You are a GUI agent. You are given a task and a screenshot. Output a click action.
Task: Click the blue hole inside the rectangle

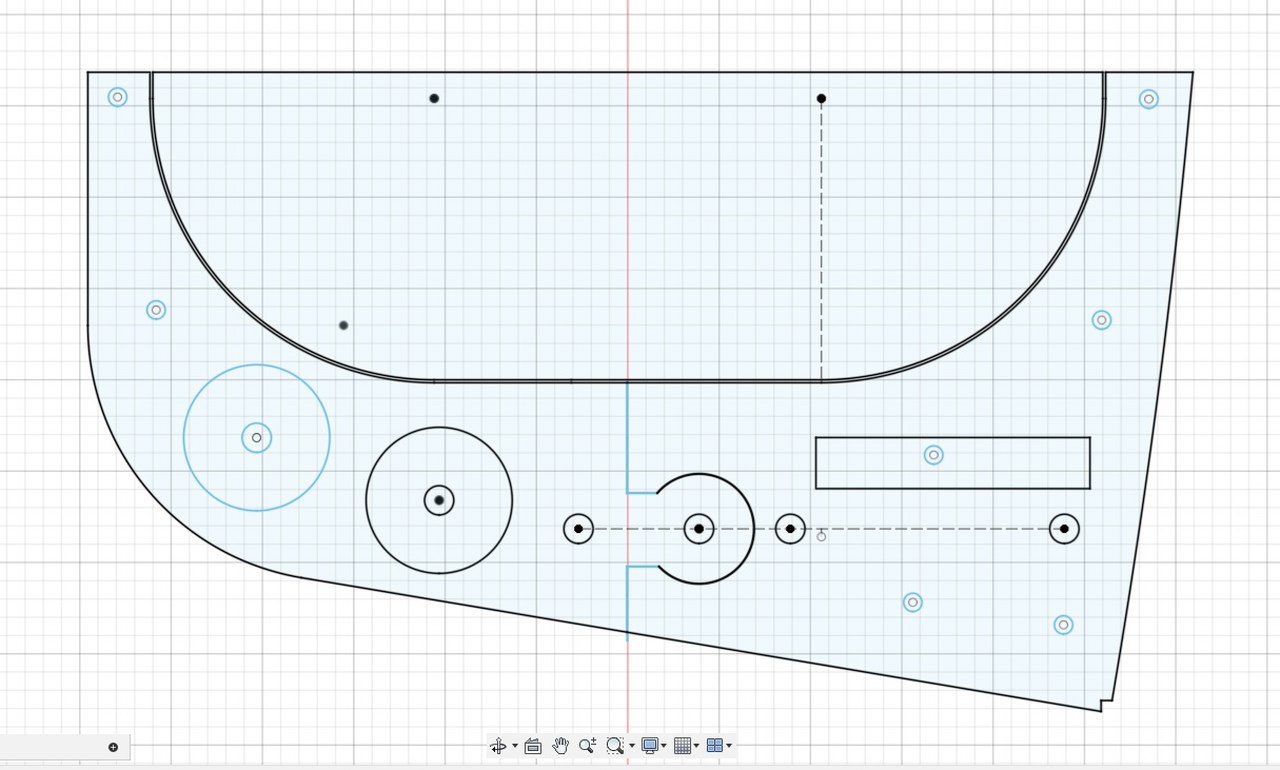tap(933, 455)
